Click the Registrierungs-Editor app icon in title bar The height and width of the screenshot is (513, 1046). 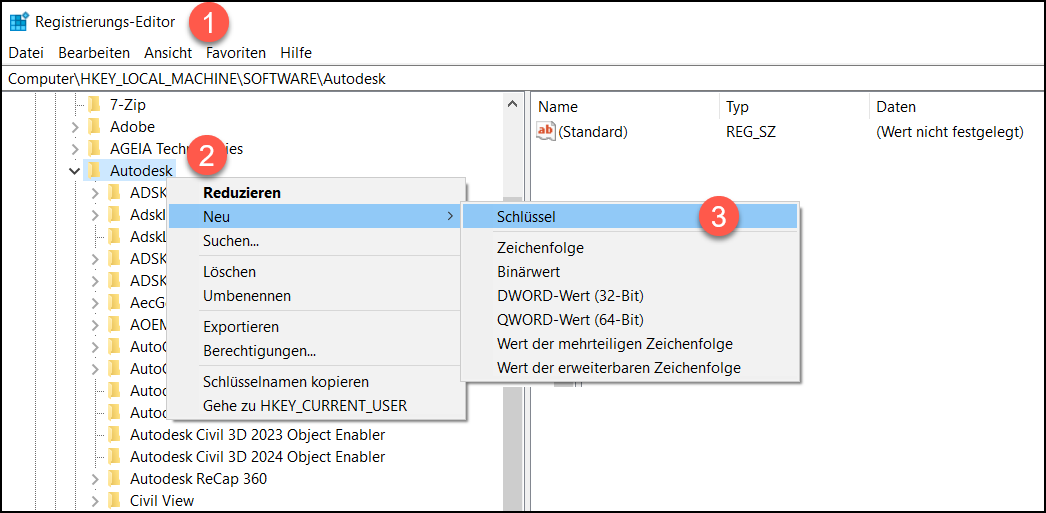19,21
